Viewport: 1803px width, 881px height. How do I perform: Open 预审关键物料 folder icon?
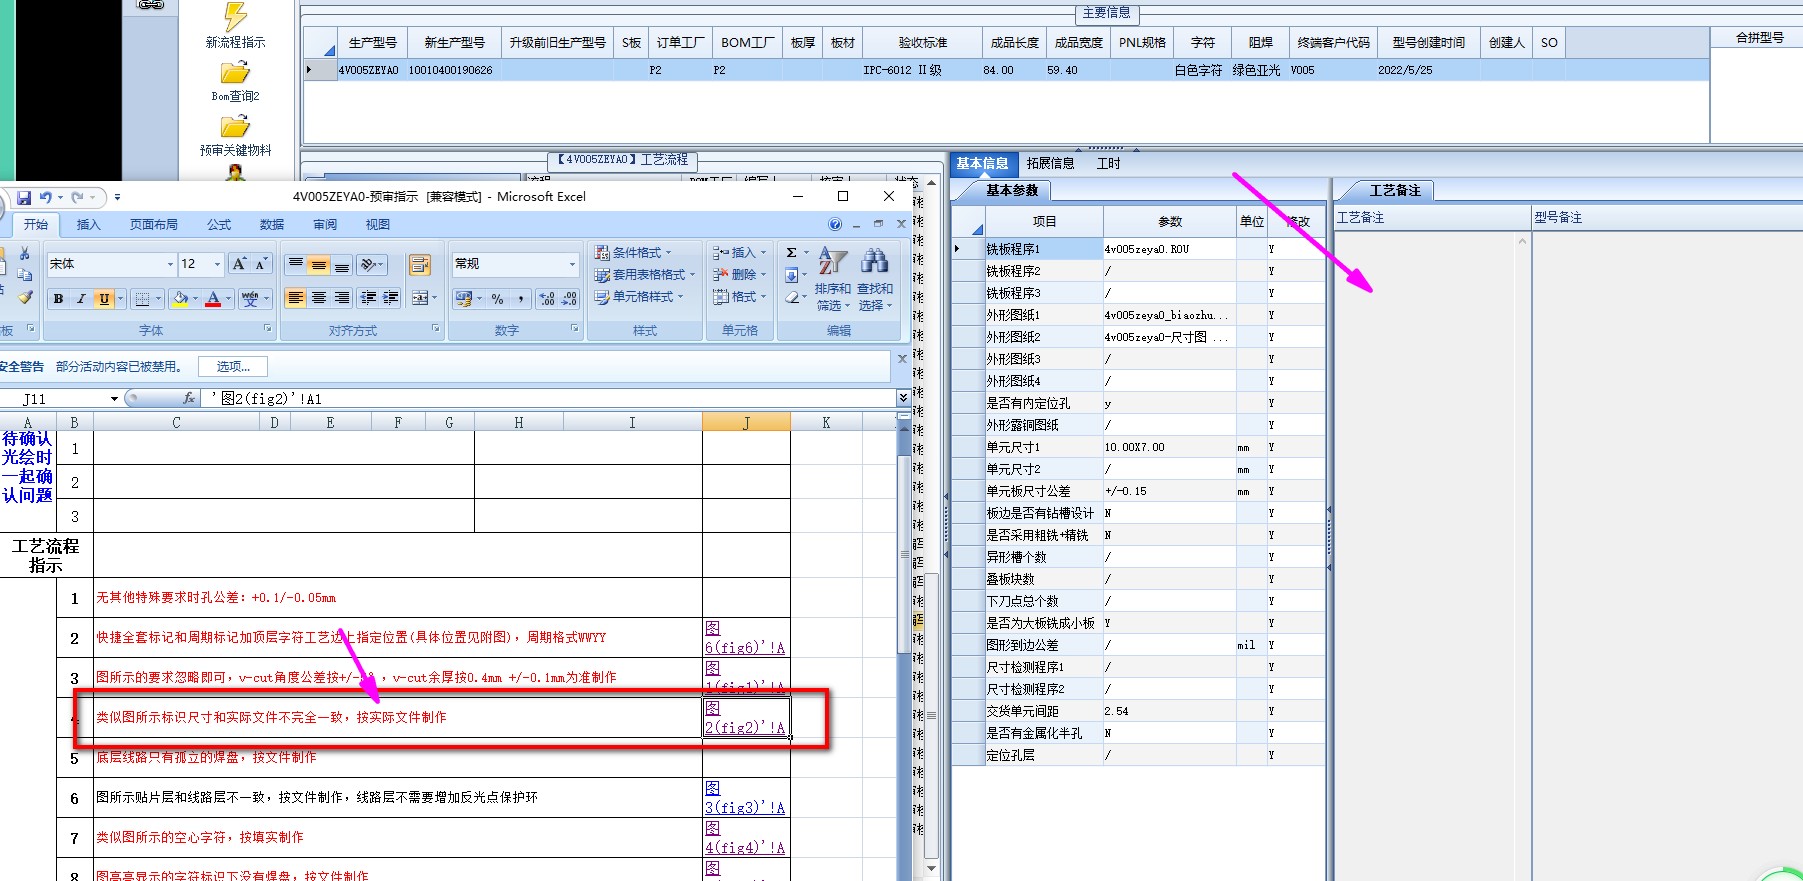[235, 136]
